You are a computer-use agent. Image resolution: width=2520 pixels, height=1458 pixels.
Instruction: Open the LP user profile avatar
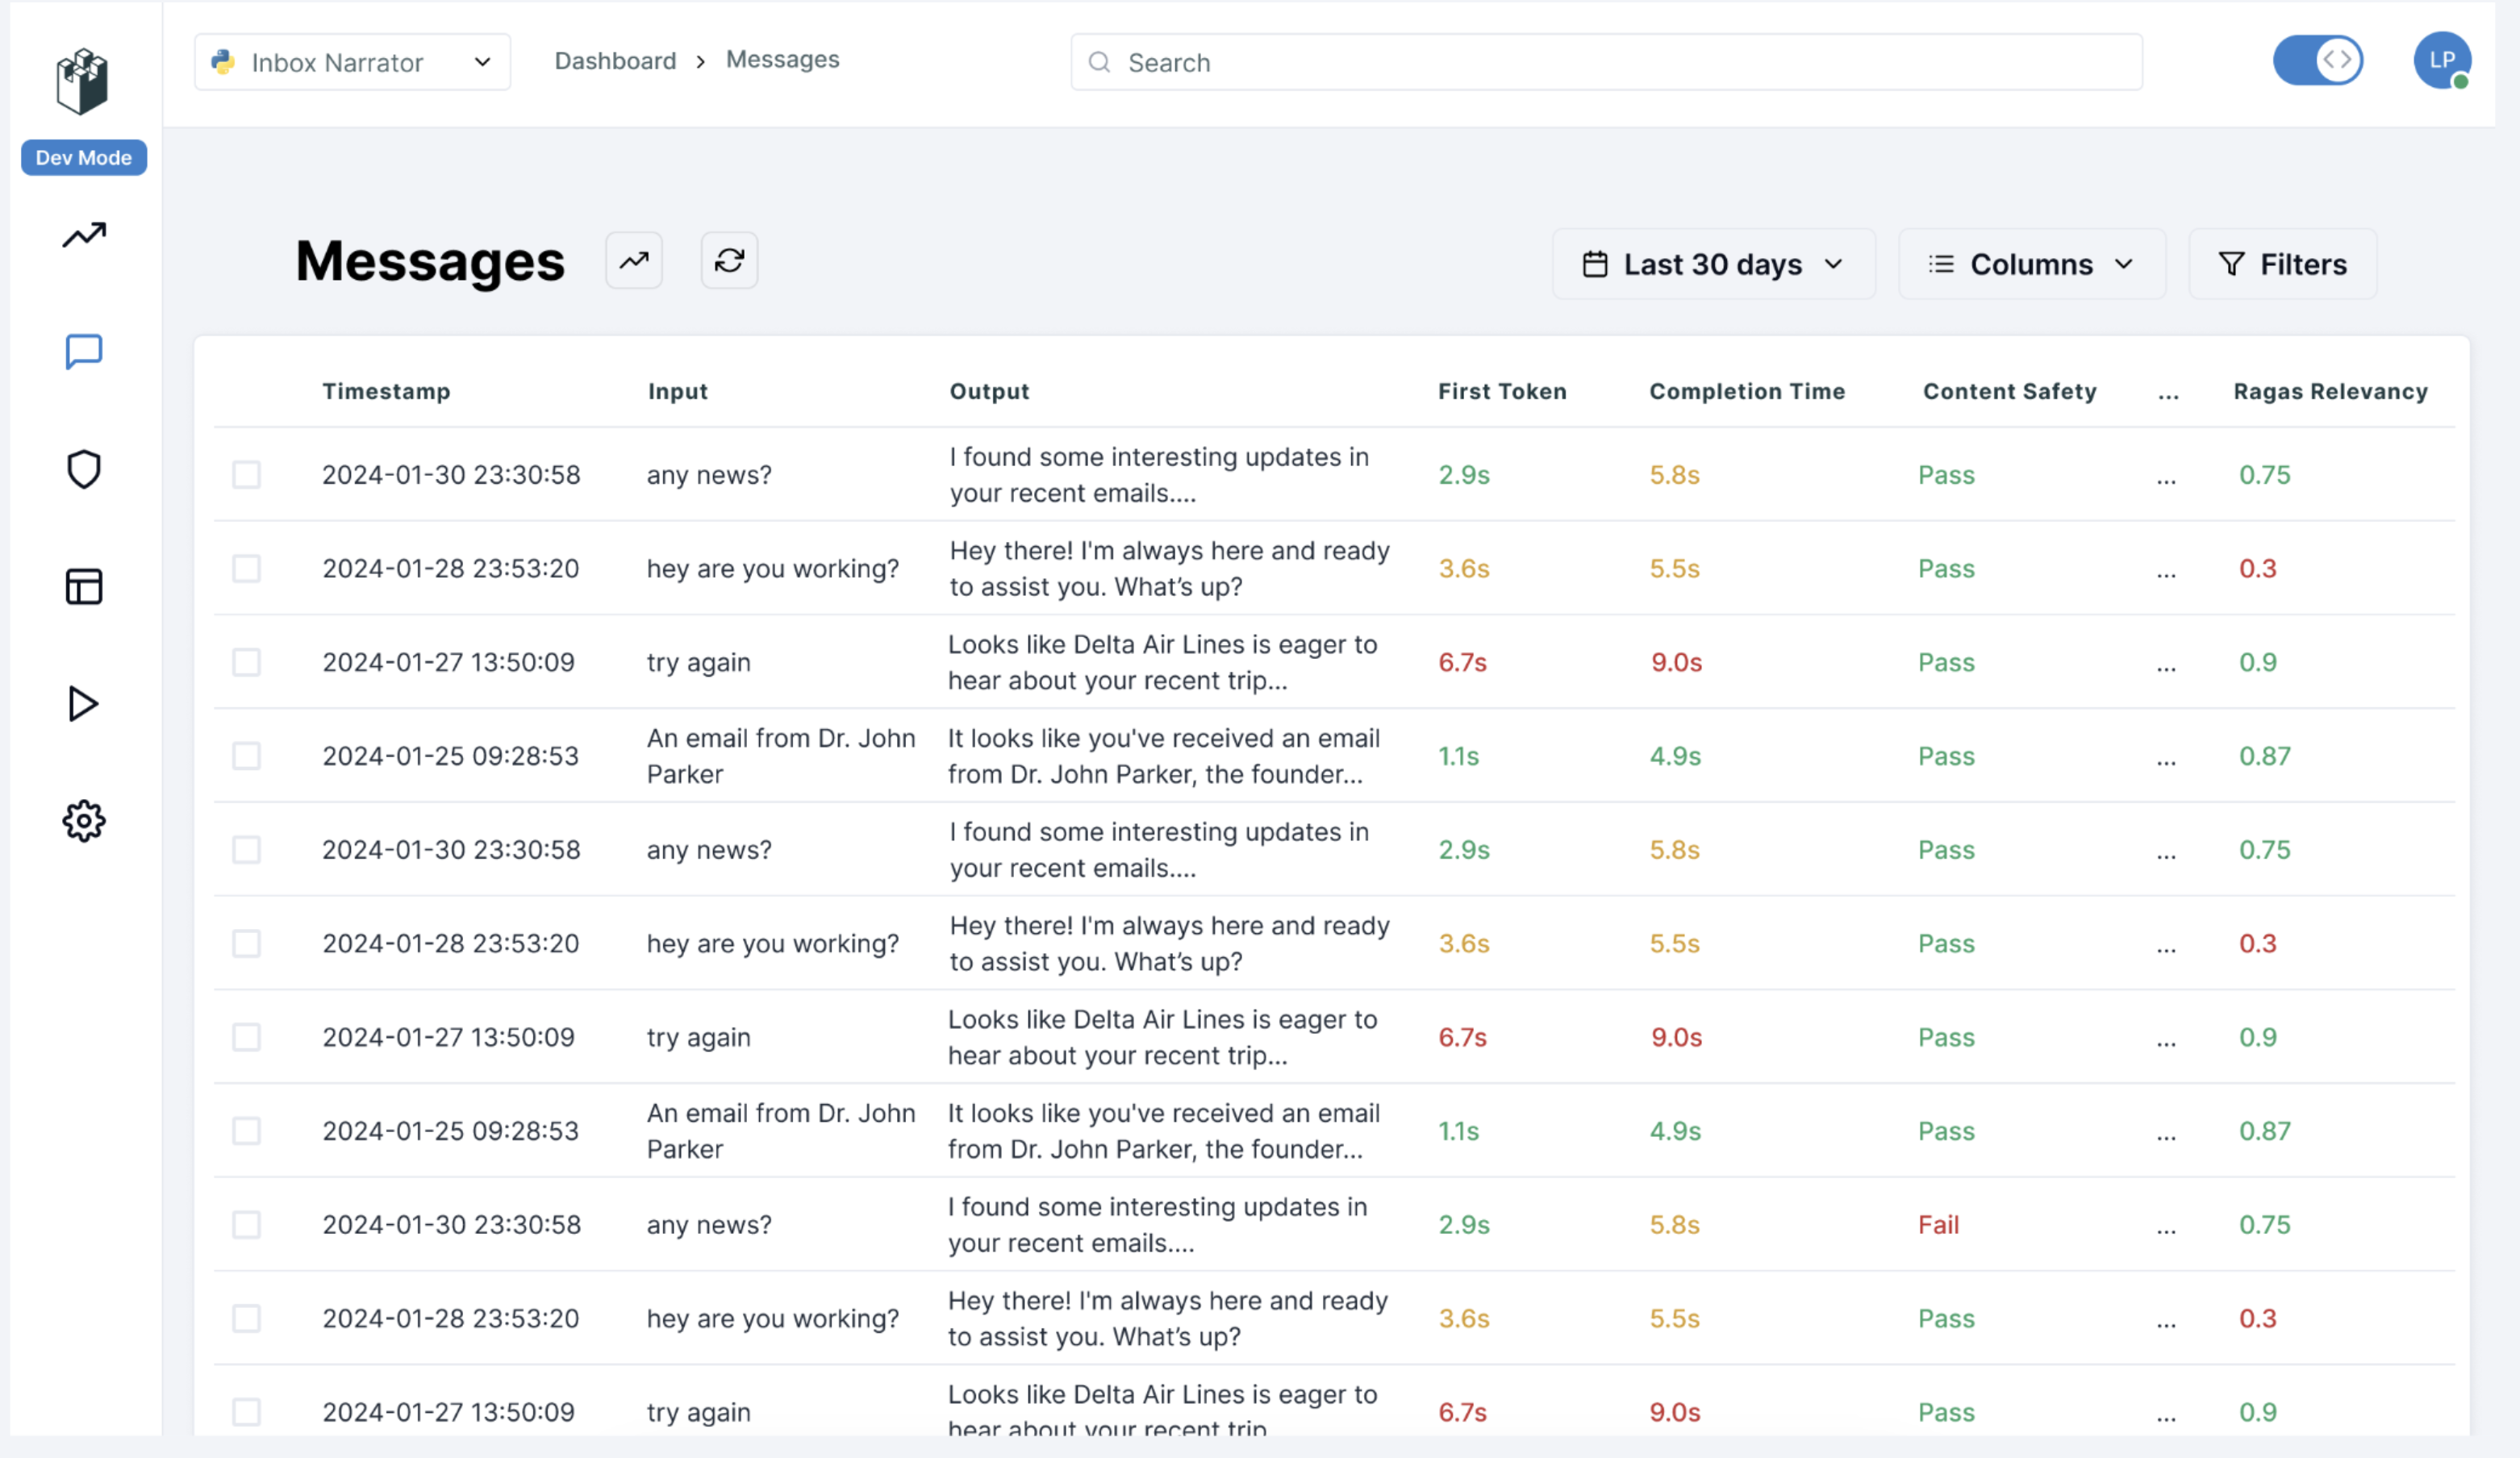click(x=2442, y=60)
